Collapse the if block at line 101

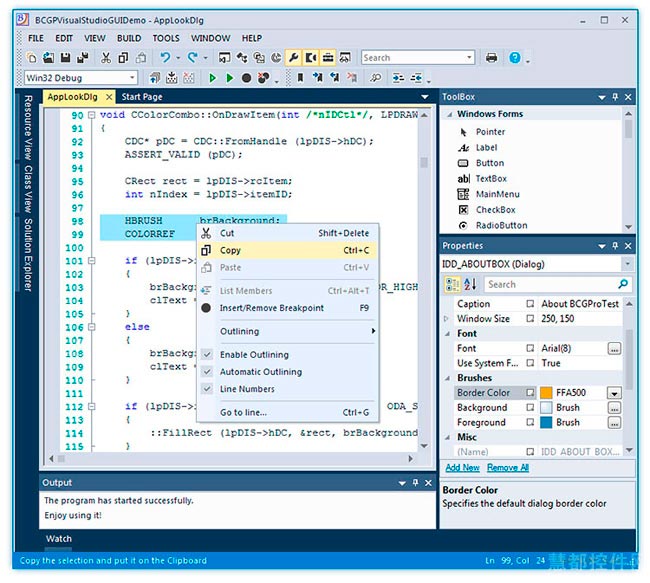(92, 261)
